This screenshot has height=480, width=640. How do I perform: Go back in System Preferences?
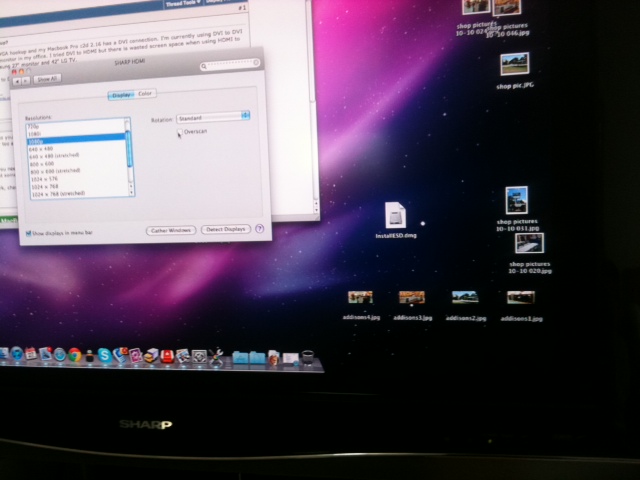[x=17, y=81]
